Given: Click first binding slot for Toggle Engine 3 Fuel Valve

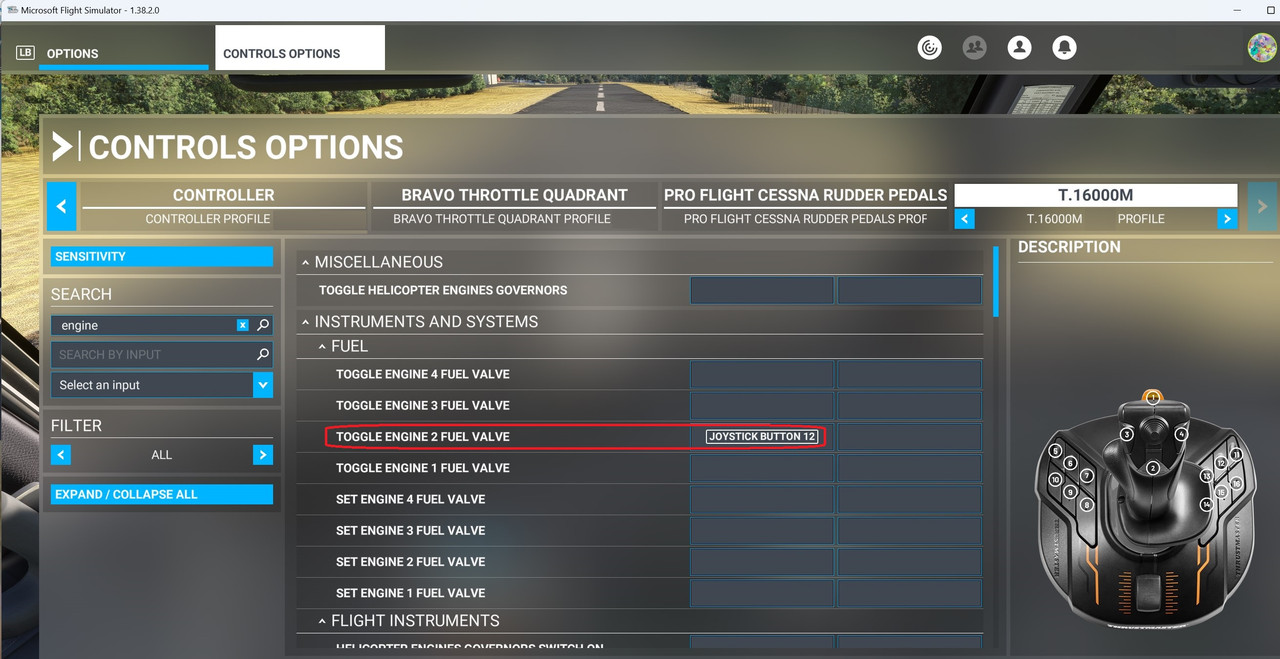Looking at the screenshot, I should (x=762, y=405).
